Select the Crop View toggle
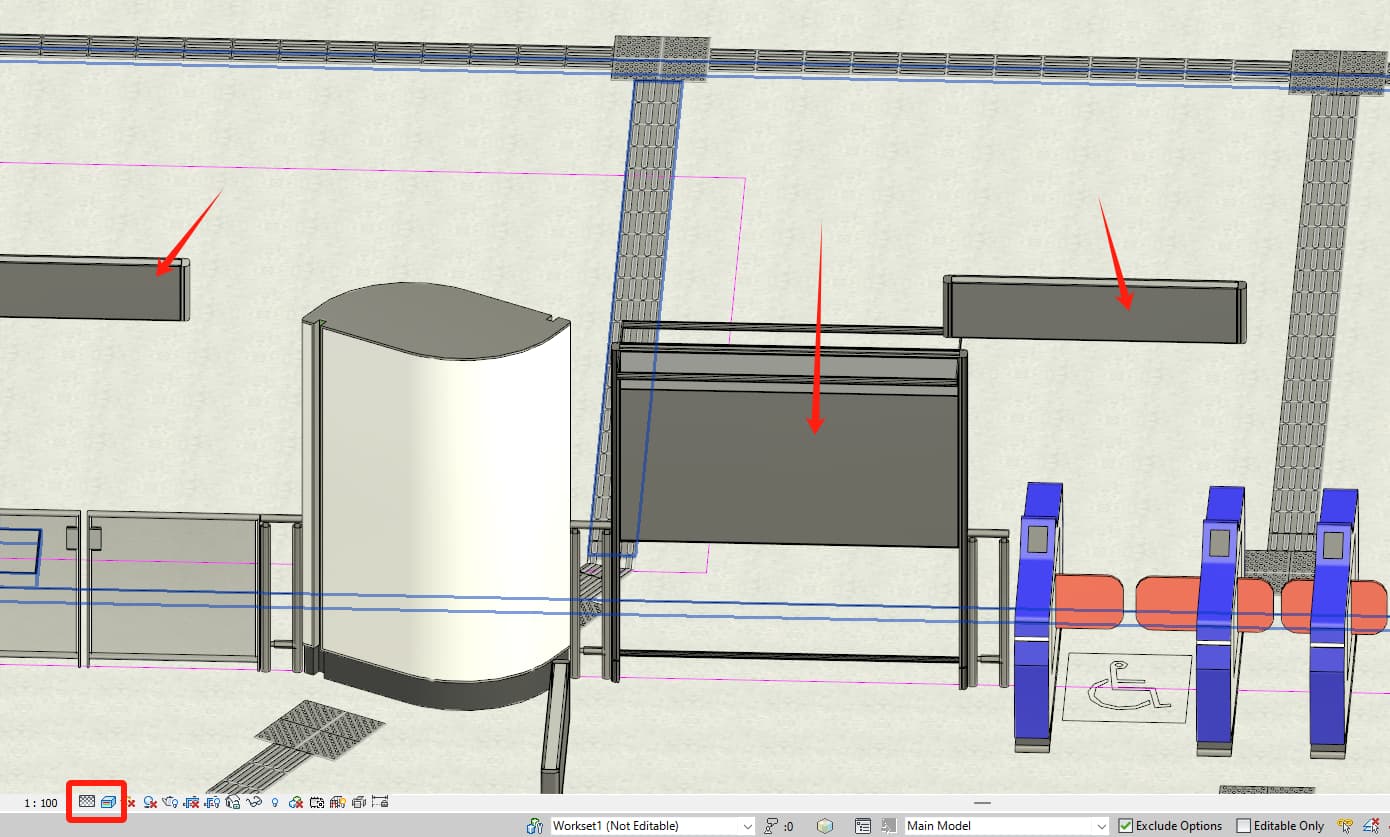 [x=189, y=801]
